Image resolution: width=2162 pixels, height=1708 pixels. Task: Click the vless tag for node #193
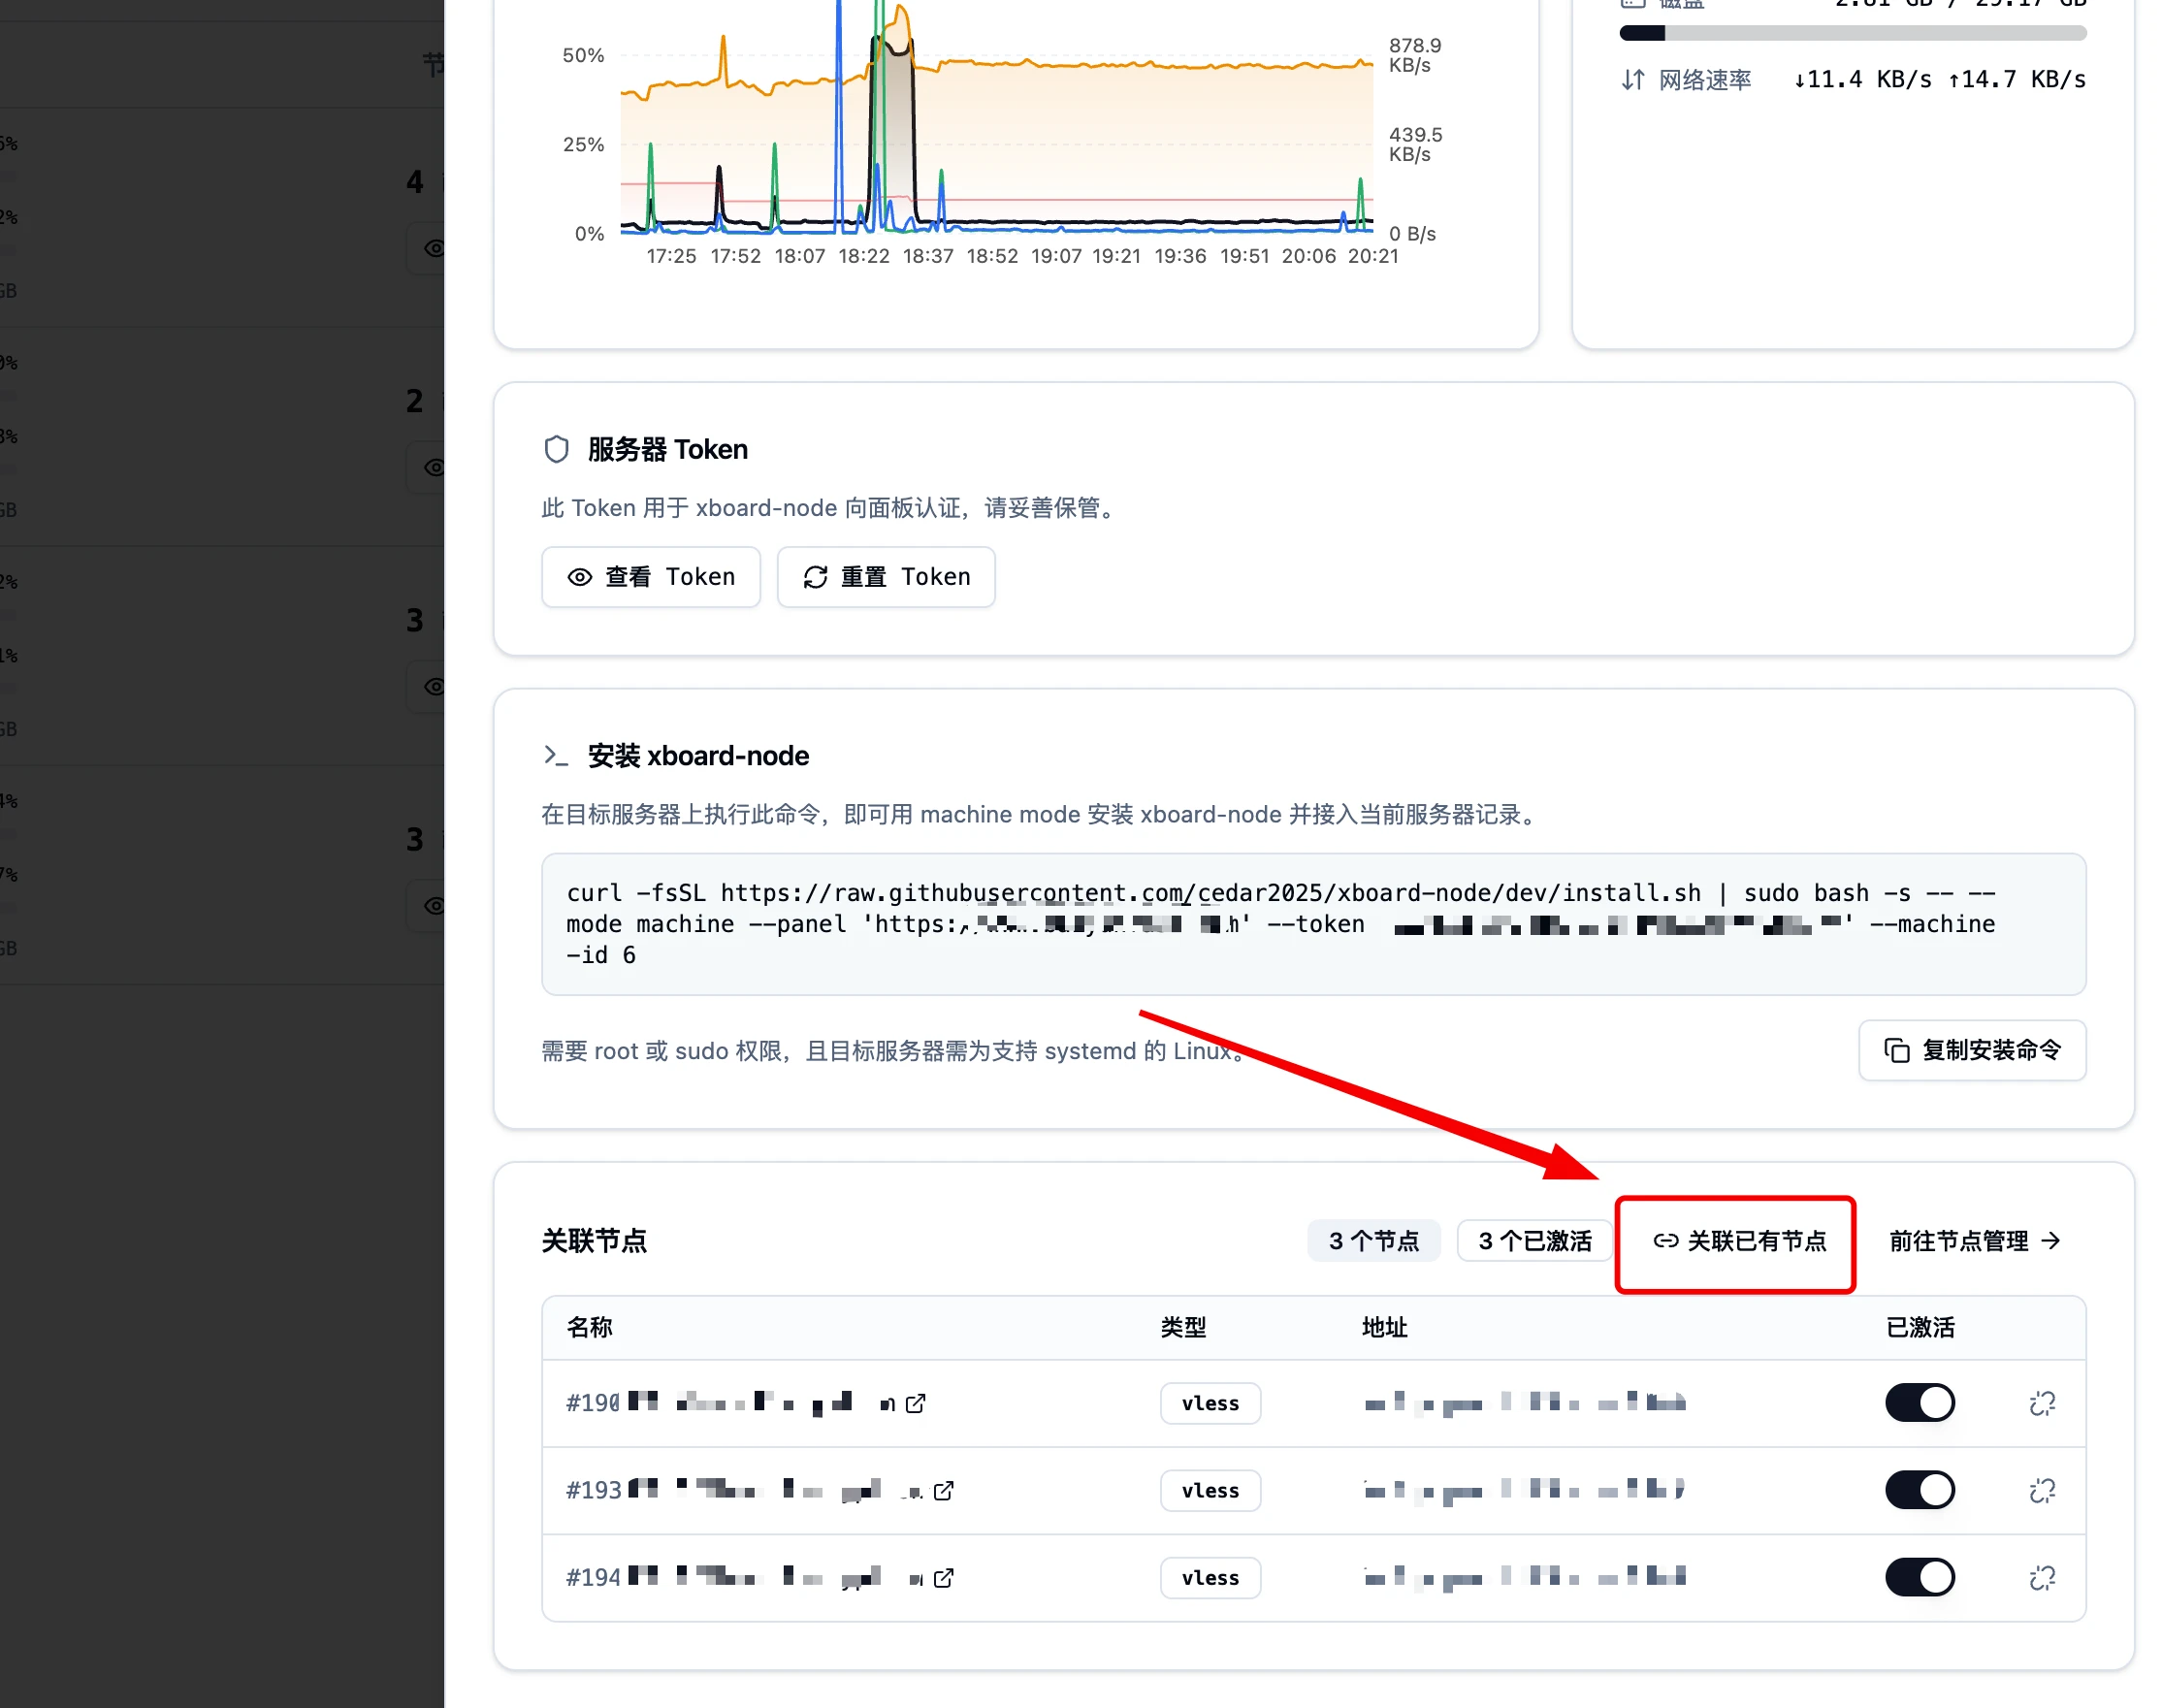(x=1210, y=1490)
